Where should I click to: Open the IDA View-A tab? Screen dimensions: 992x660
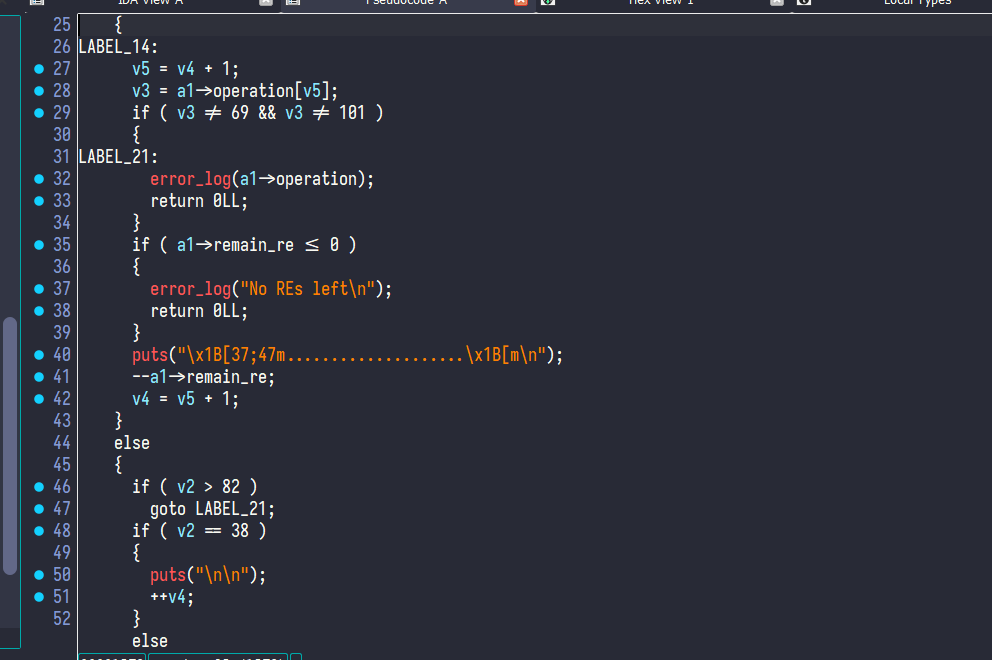coord(150,3)
